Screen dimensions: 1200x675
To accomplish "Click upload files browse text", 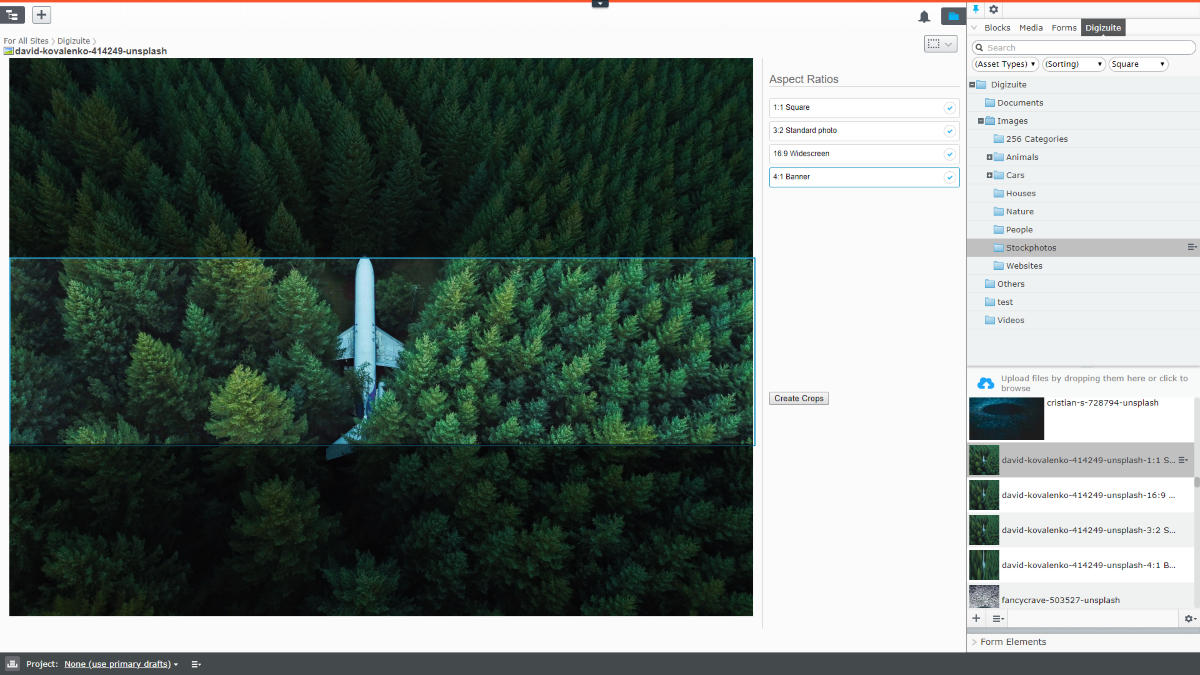I will pyautogui.click(x=1094, y=383).
